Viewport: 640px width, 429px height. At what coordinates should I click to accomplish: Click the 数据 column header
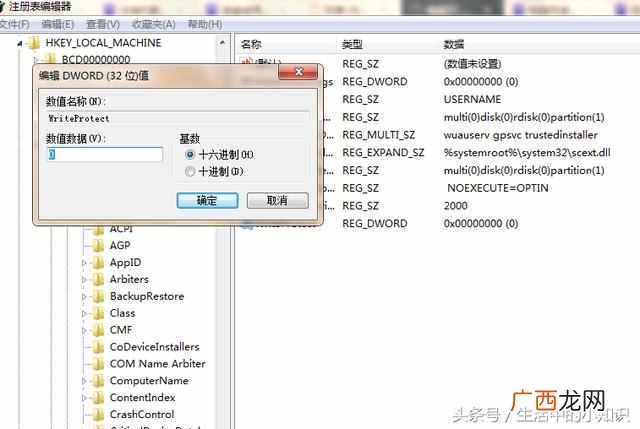tap(453, 44)
